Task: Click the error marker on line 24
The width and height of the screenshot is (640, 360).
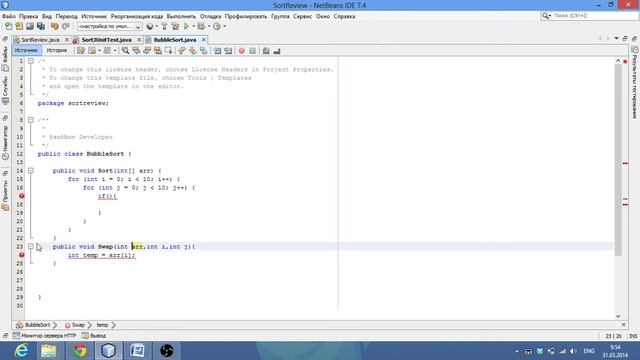Action: (x=22, y=255)
